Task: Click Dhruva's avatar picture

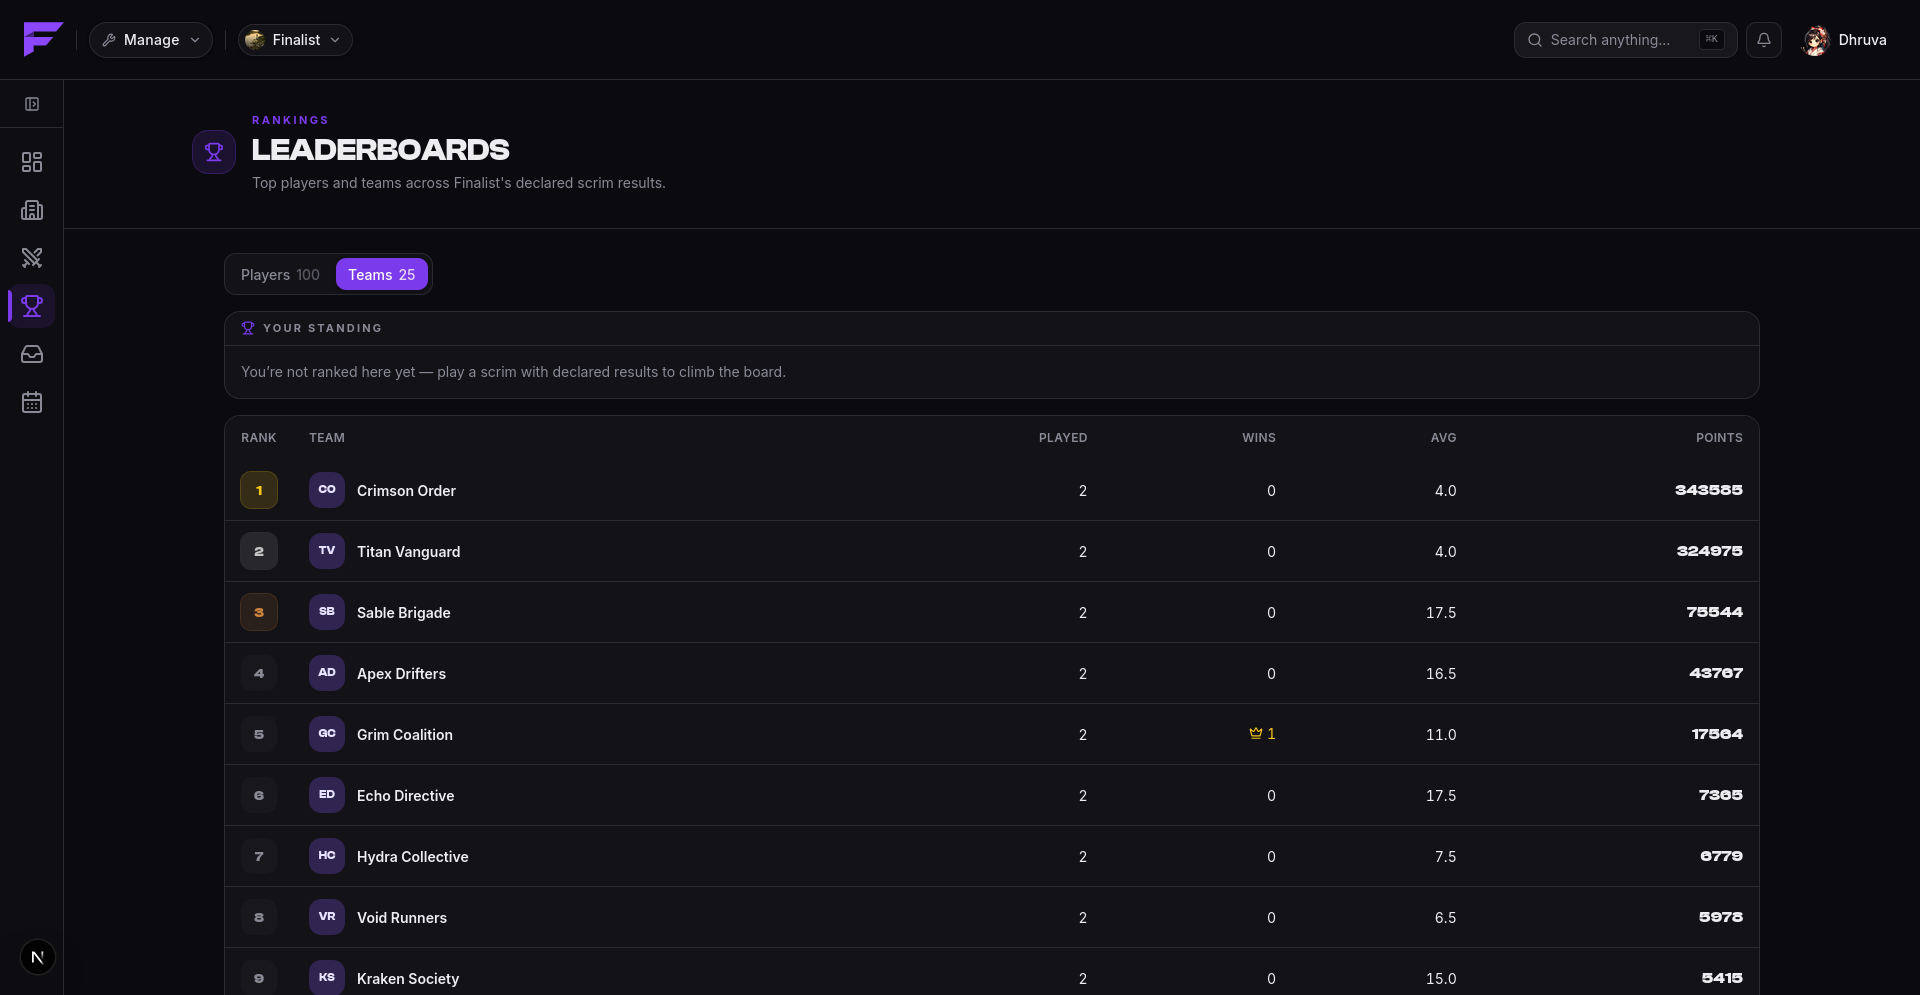Action: (1816, 40)
